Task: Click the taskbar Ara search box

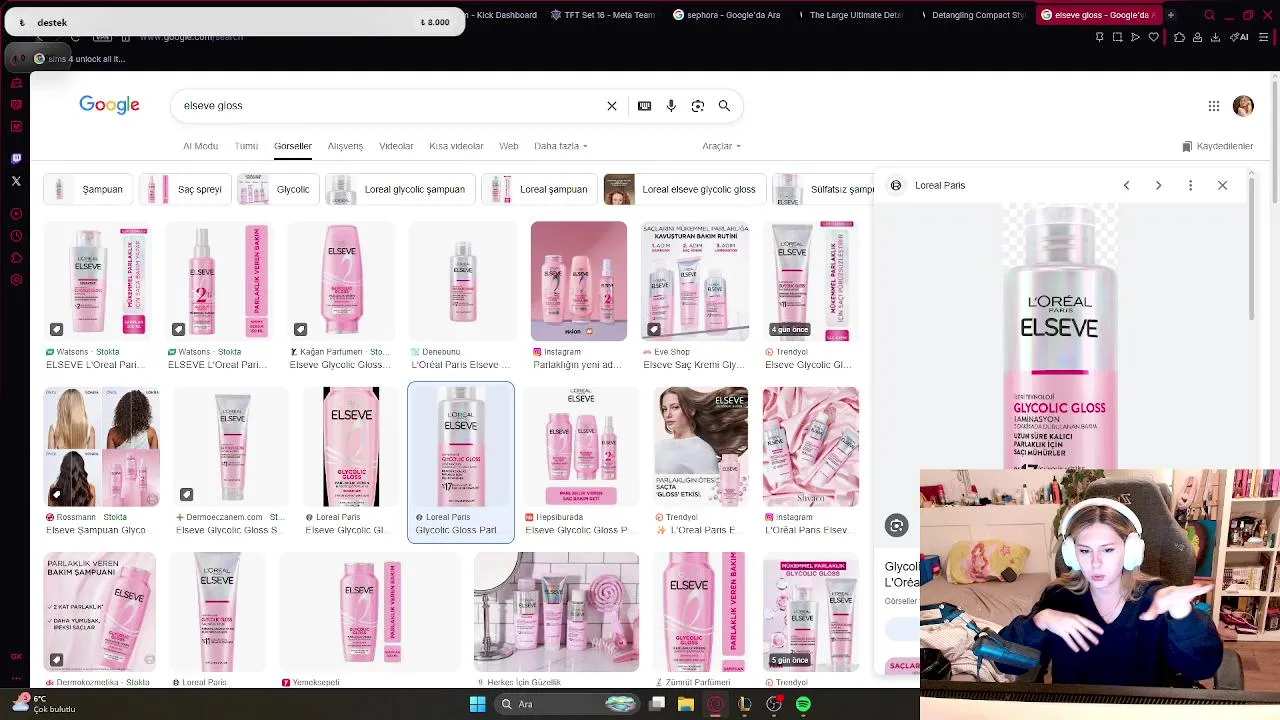Action: click(567, 704)
